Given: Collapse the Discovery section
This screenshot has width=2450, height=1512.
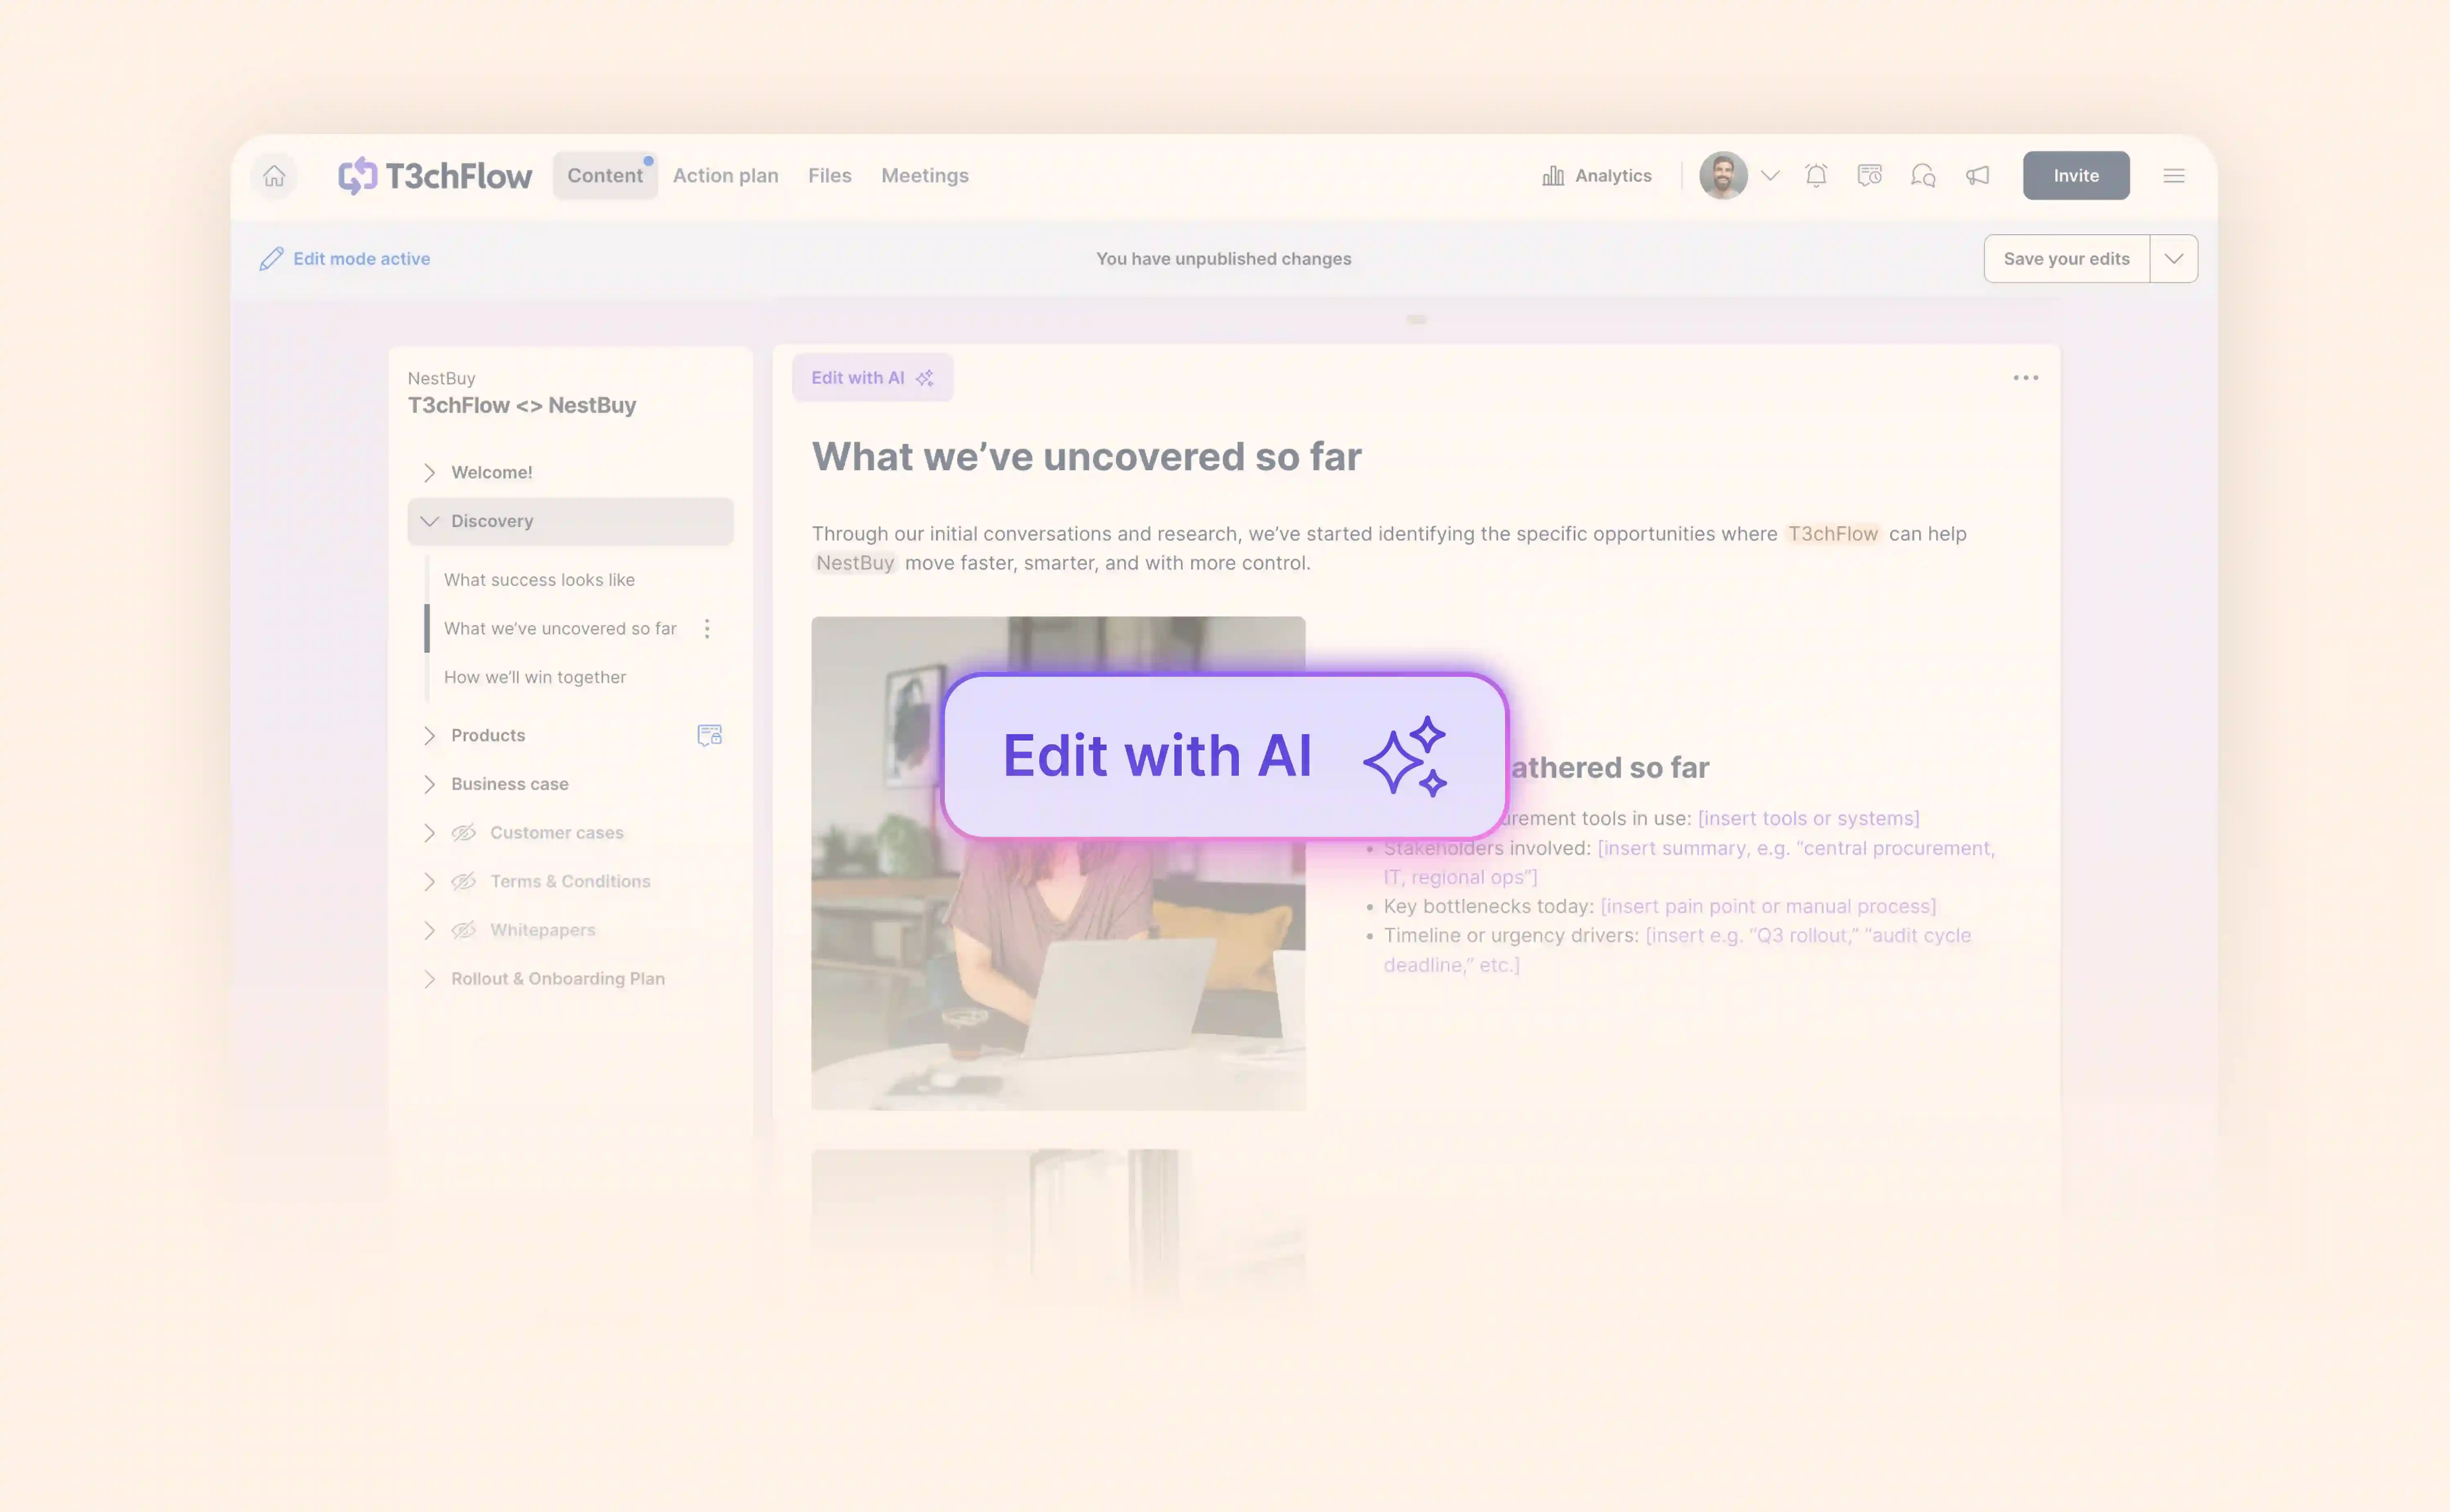Looking at the screenshot, I should (x=429, y=521).
